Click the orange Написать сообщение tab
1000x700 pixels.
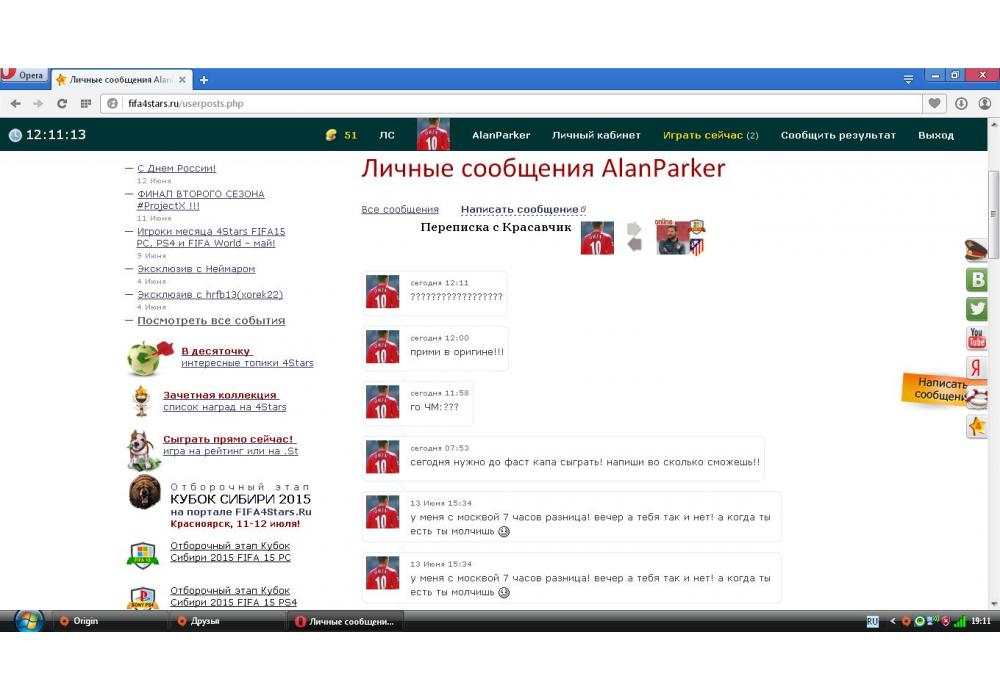pos(936,389)
